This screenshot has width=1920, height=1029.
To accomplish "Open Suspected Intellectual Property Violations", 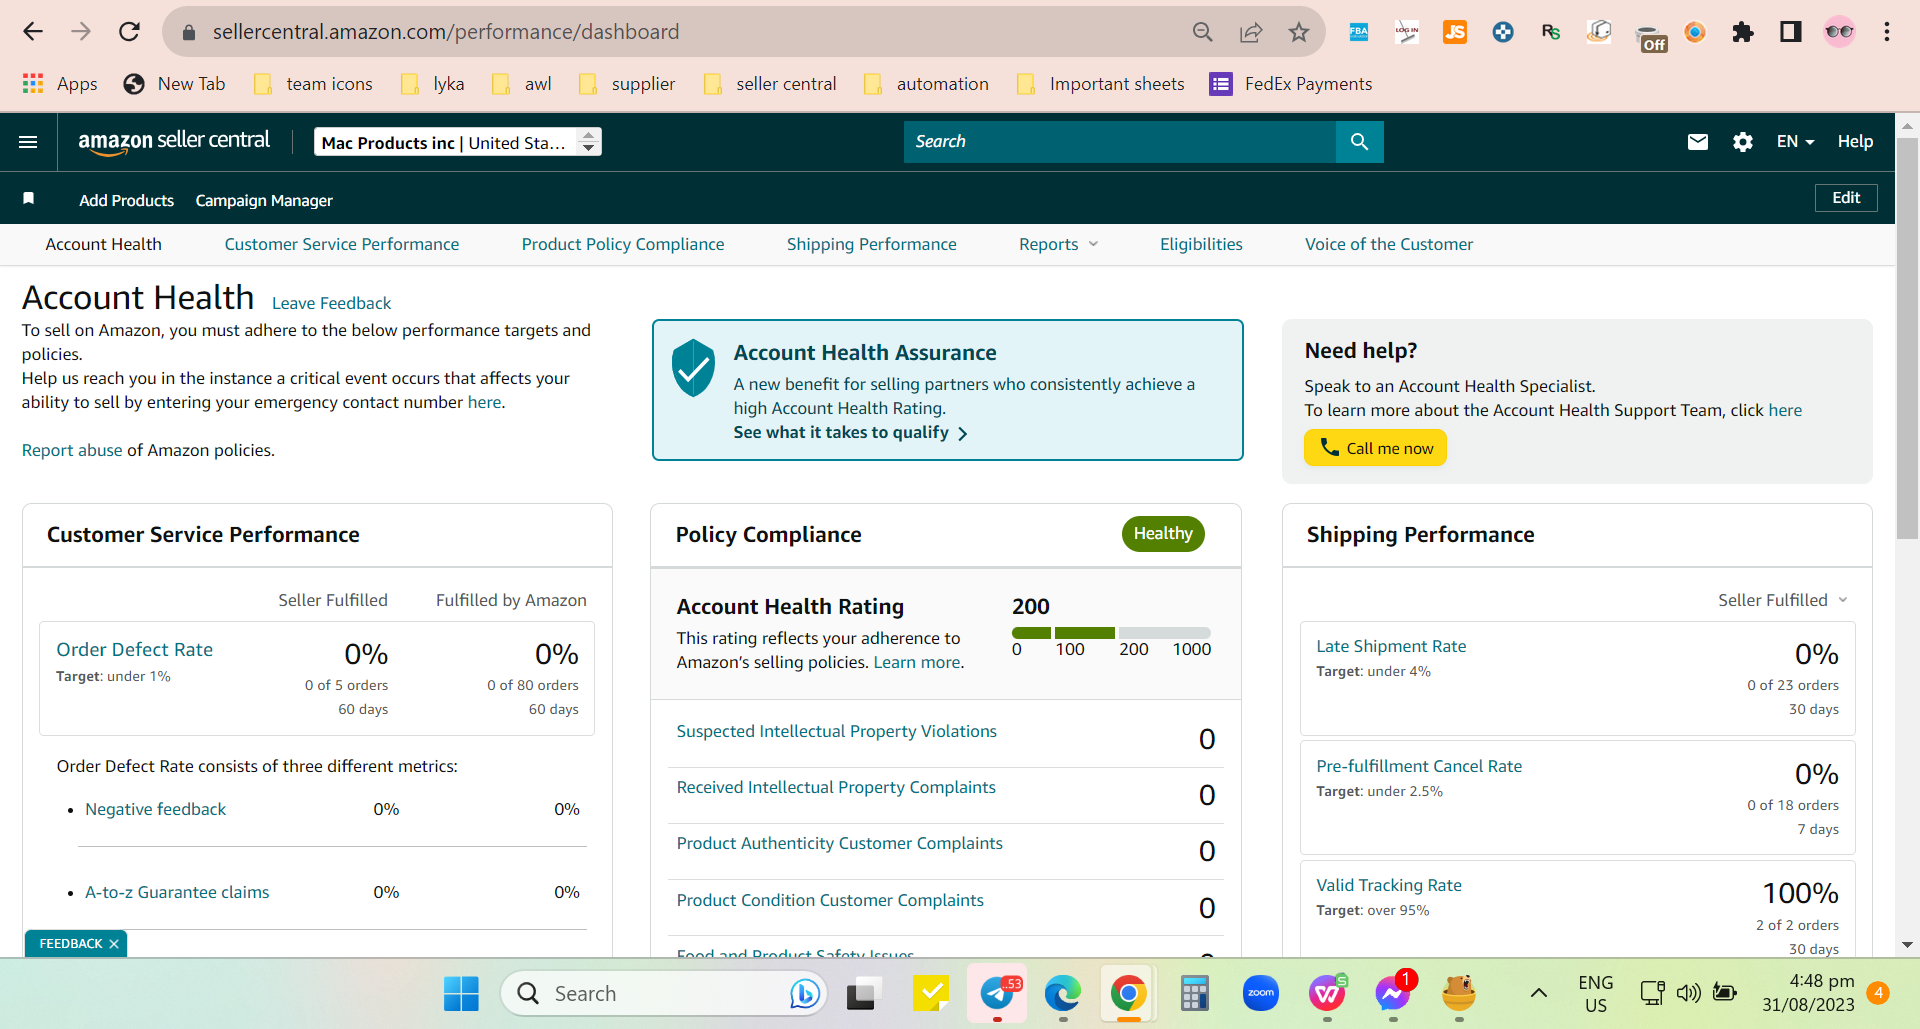I will [837, 731].
